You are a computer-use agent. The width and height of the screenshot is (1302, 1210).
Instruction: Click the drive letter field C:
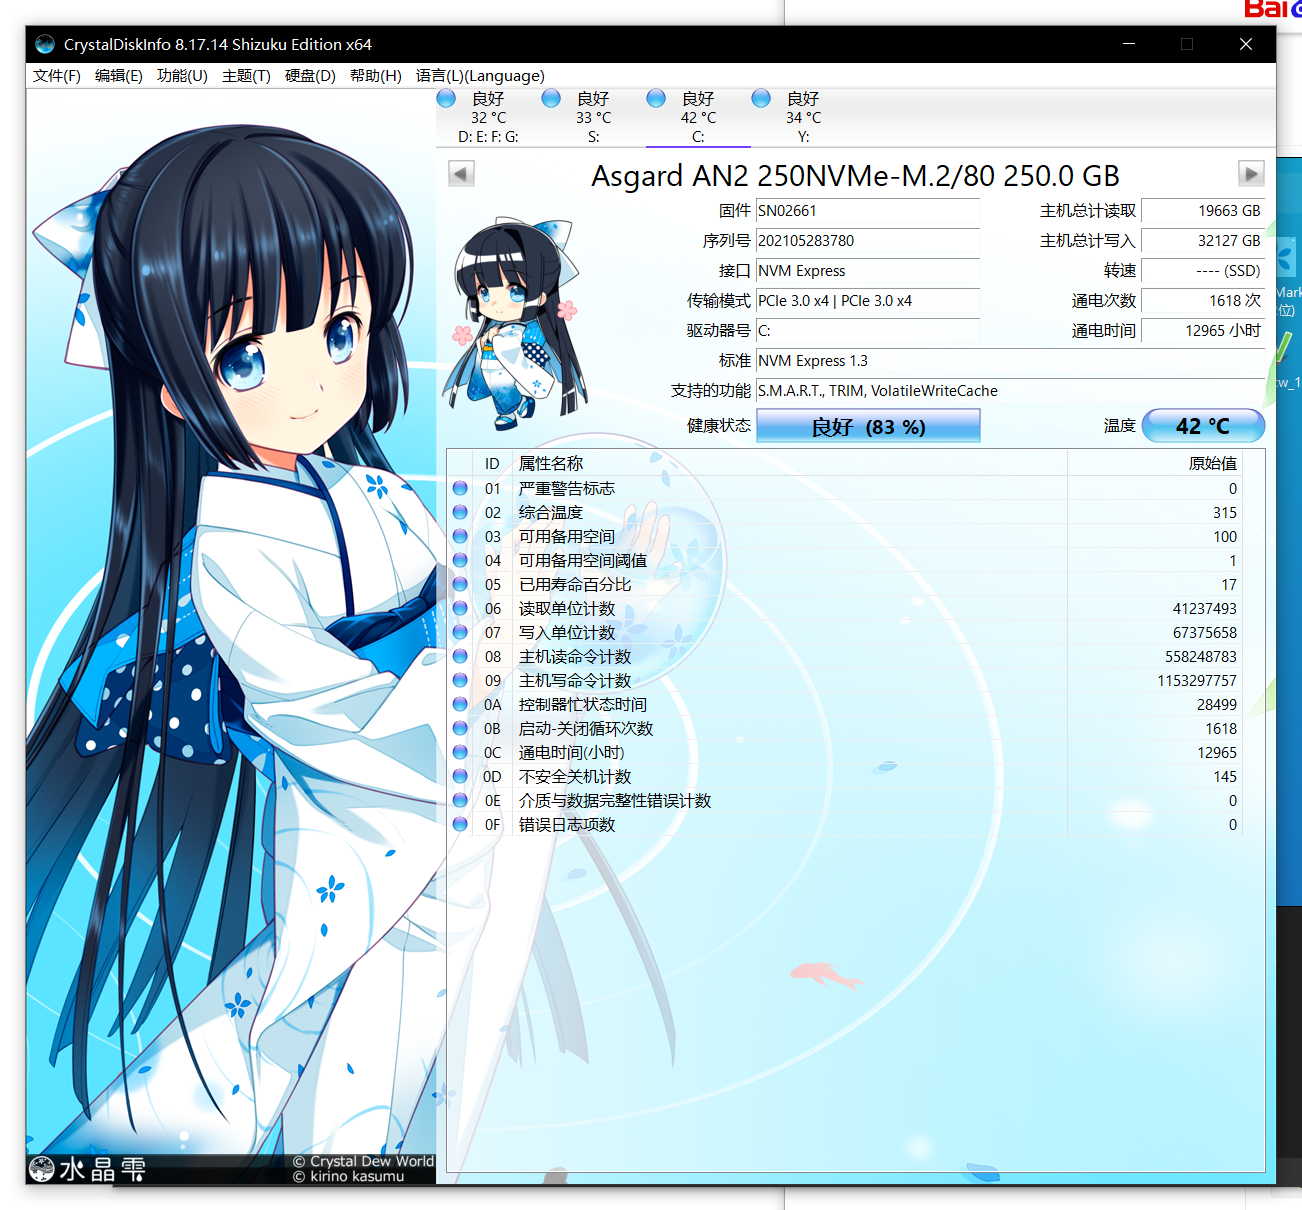click(868, 331)
